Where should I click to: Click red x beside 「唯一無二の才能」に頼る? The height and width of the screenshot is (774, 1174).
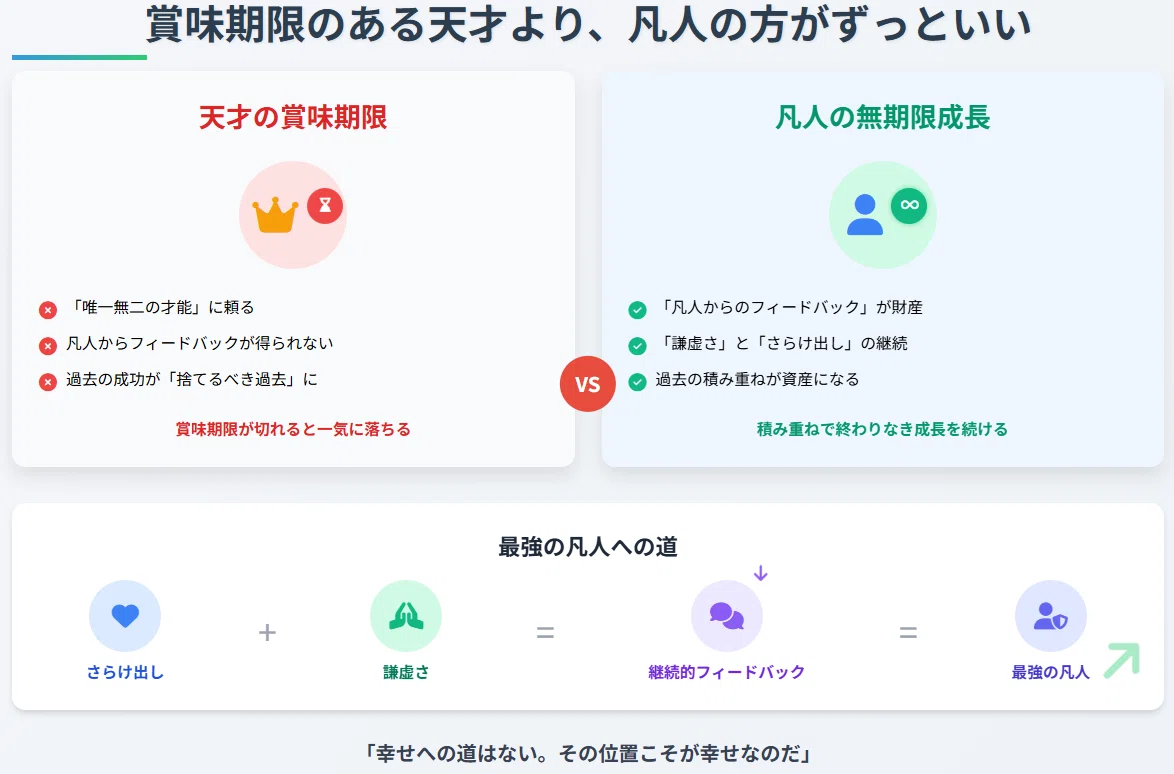48,310
